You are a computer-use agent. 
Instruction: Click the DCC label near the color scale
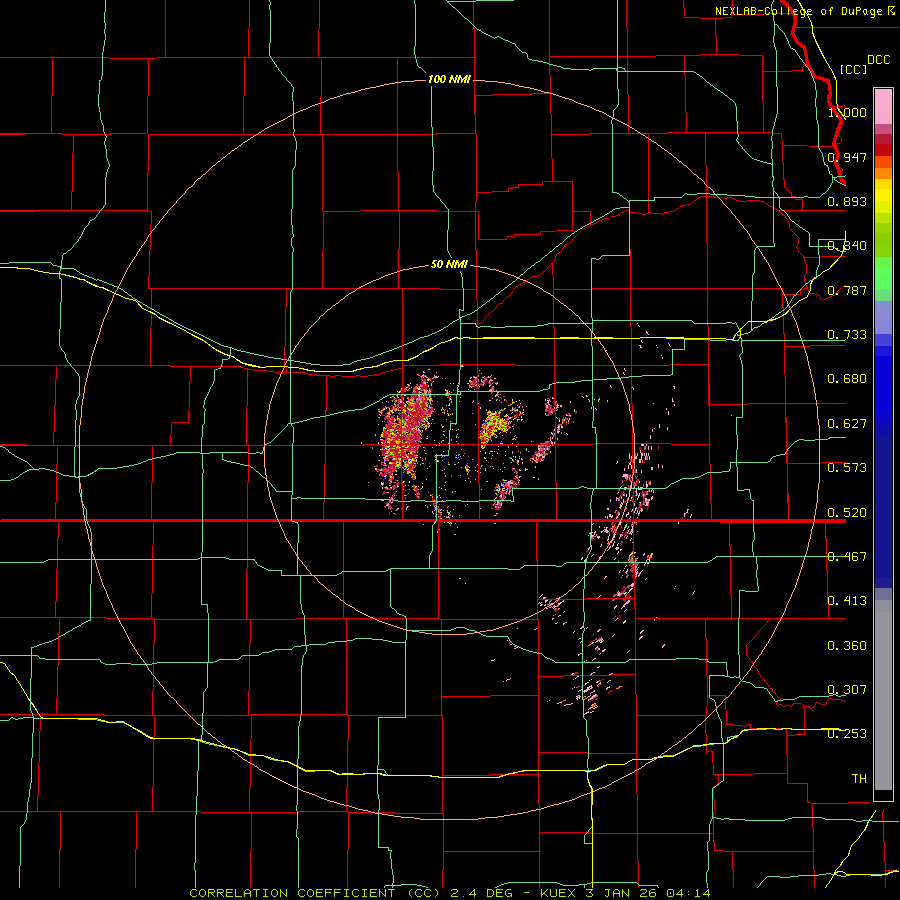(878, 60)
